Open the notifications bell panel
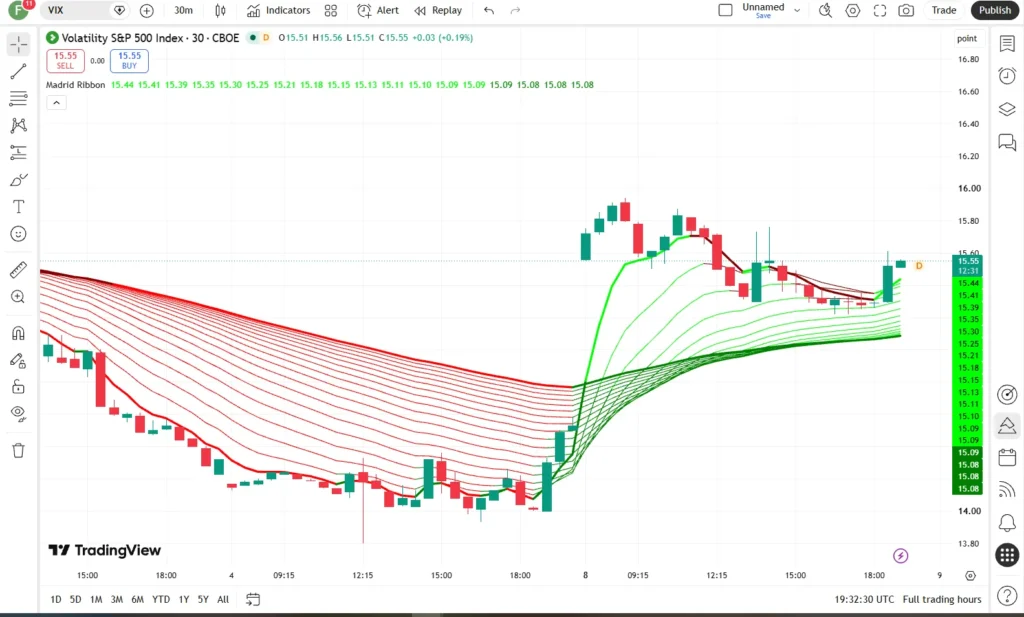The image size is (1024, 617). tap(1007, 522)
